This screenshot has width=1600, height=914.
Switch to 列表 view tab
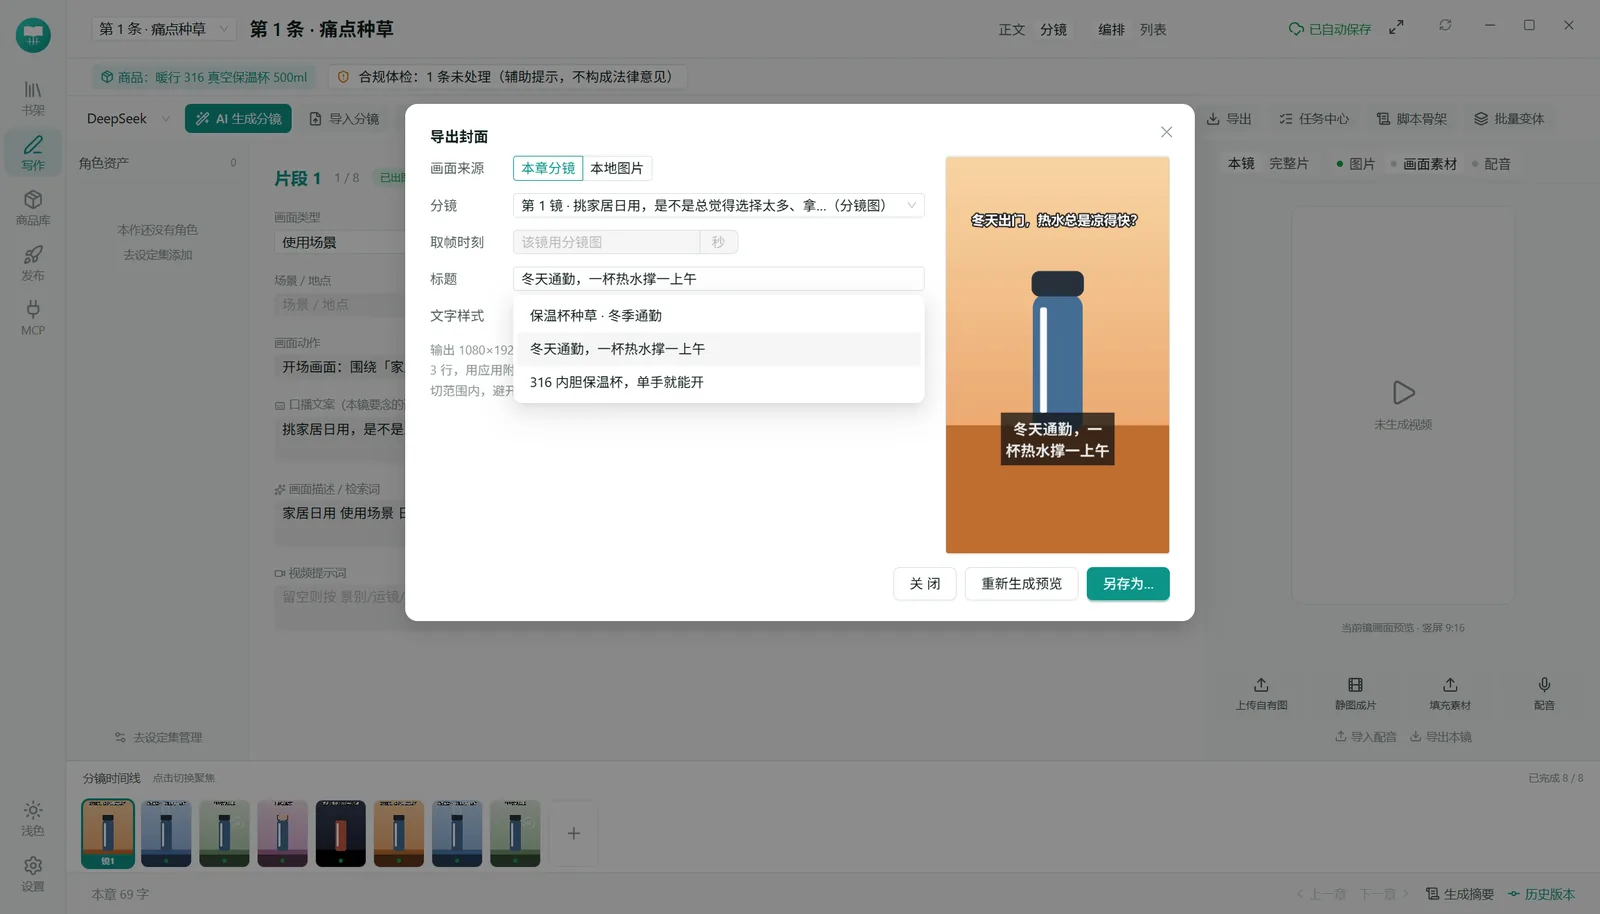1153,30
